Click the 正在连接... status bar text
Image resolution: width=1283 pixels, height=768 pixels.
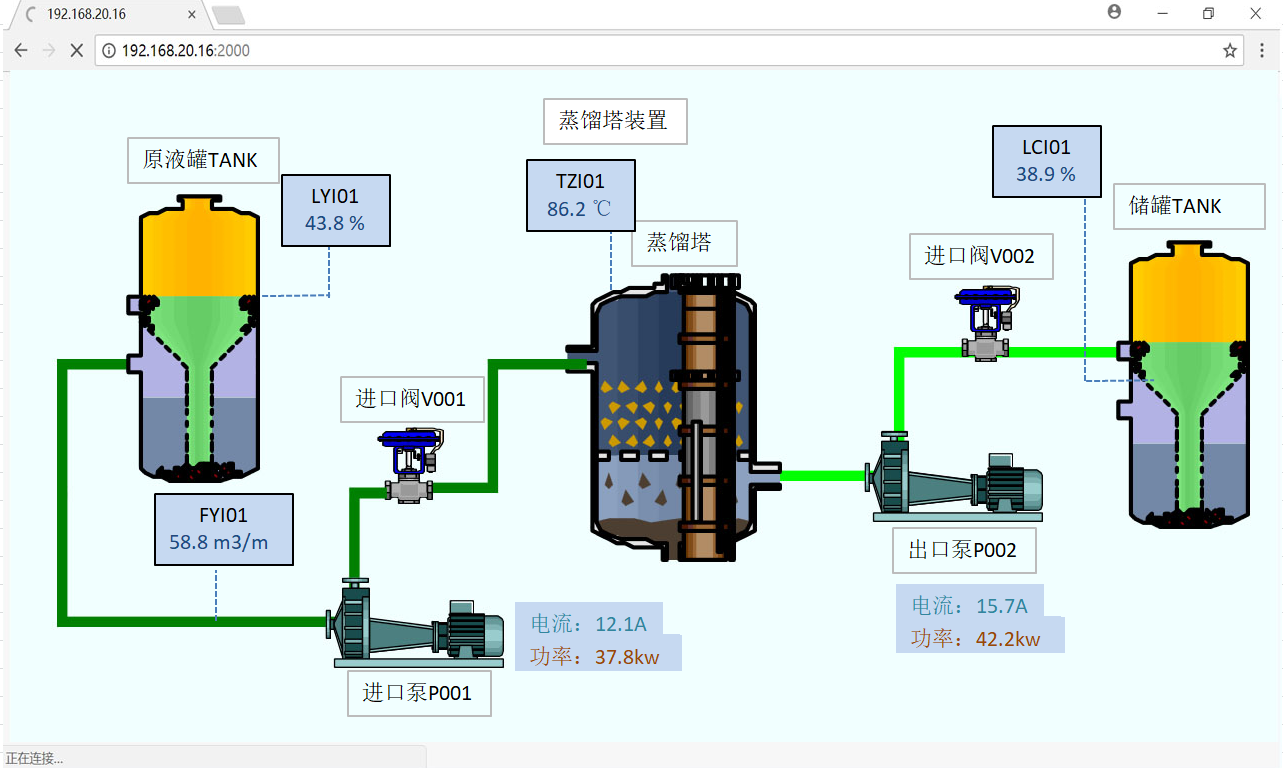point(34,758)
